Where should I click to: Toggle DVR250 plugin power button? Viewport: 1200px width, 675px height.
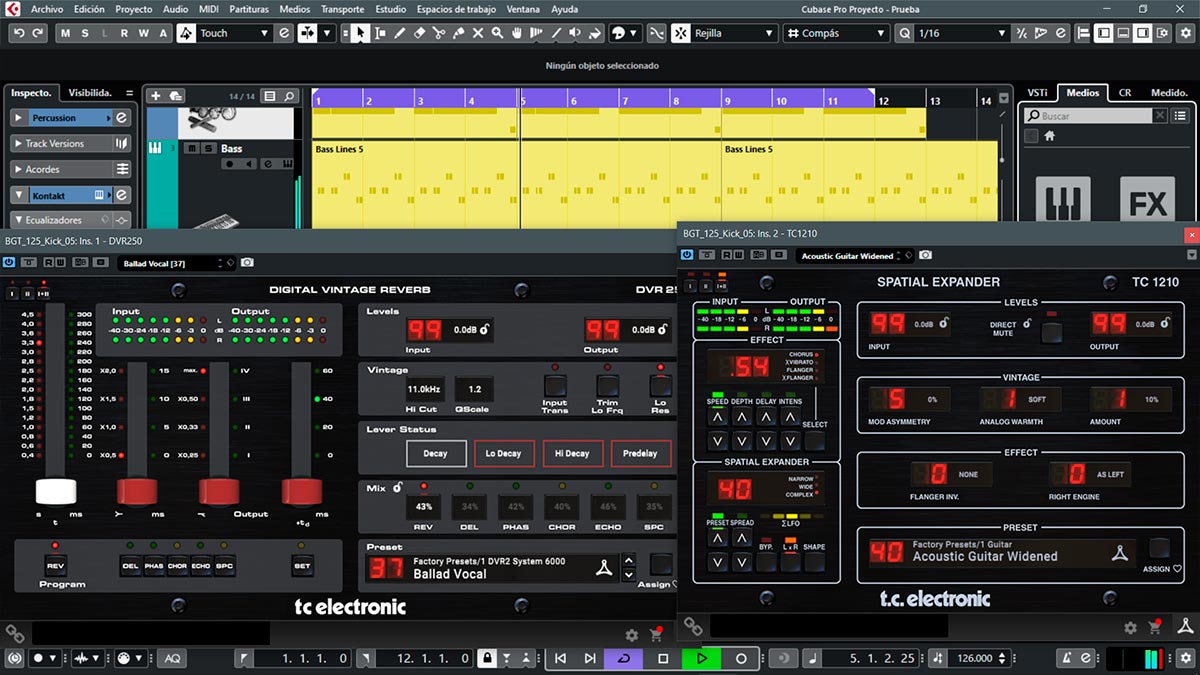pos(9,263)
